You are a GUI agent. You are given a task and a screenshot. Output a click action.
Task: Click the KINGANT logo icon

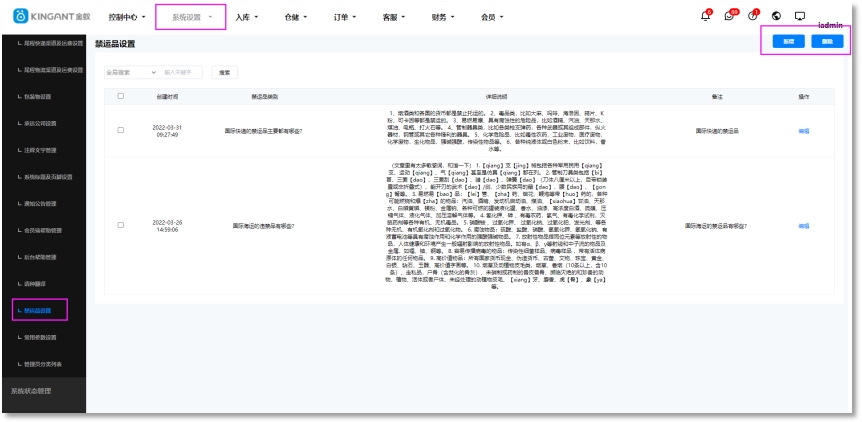20,16
